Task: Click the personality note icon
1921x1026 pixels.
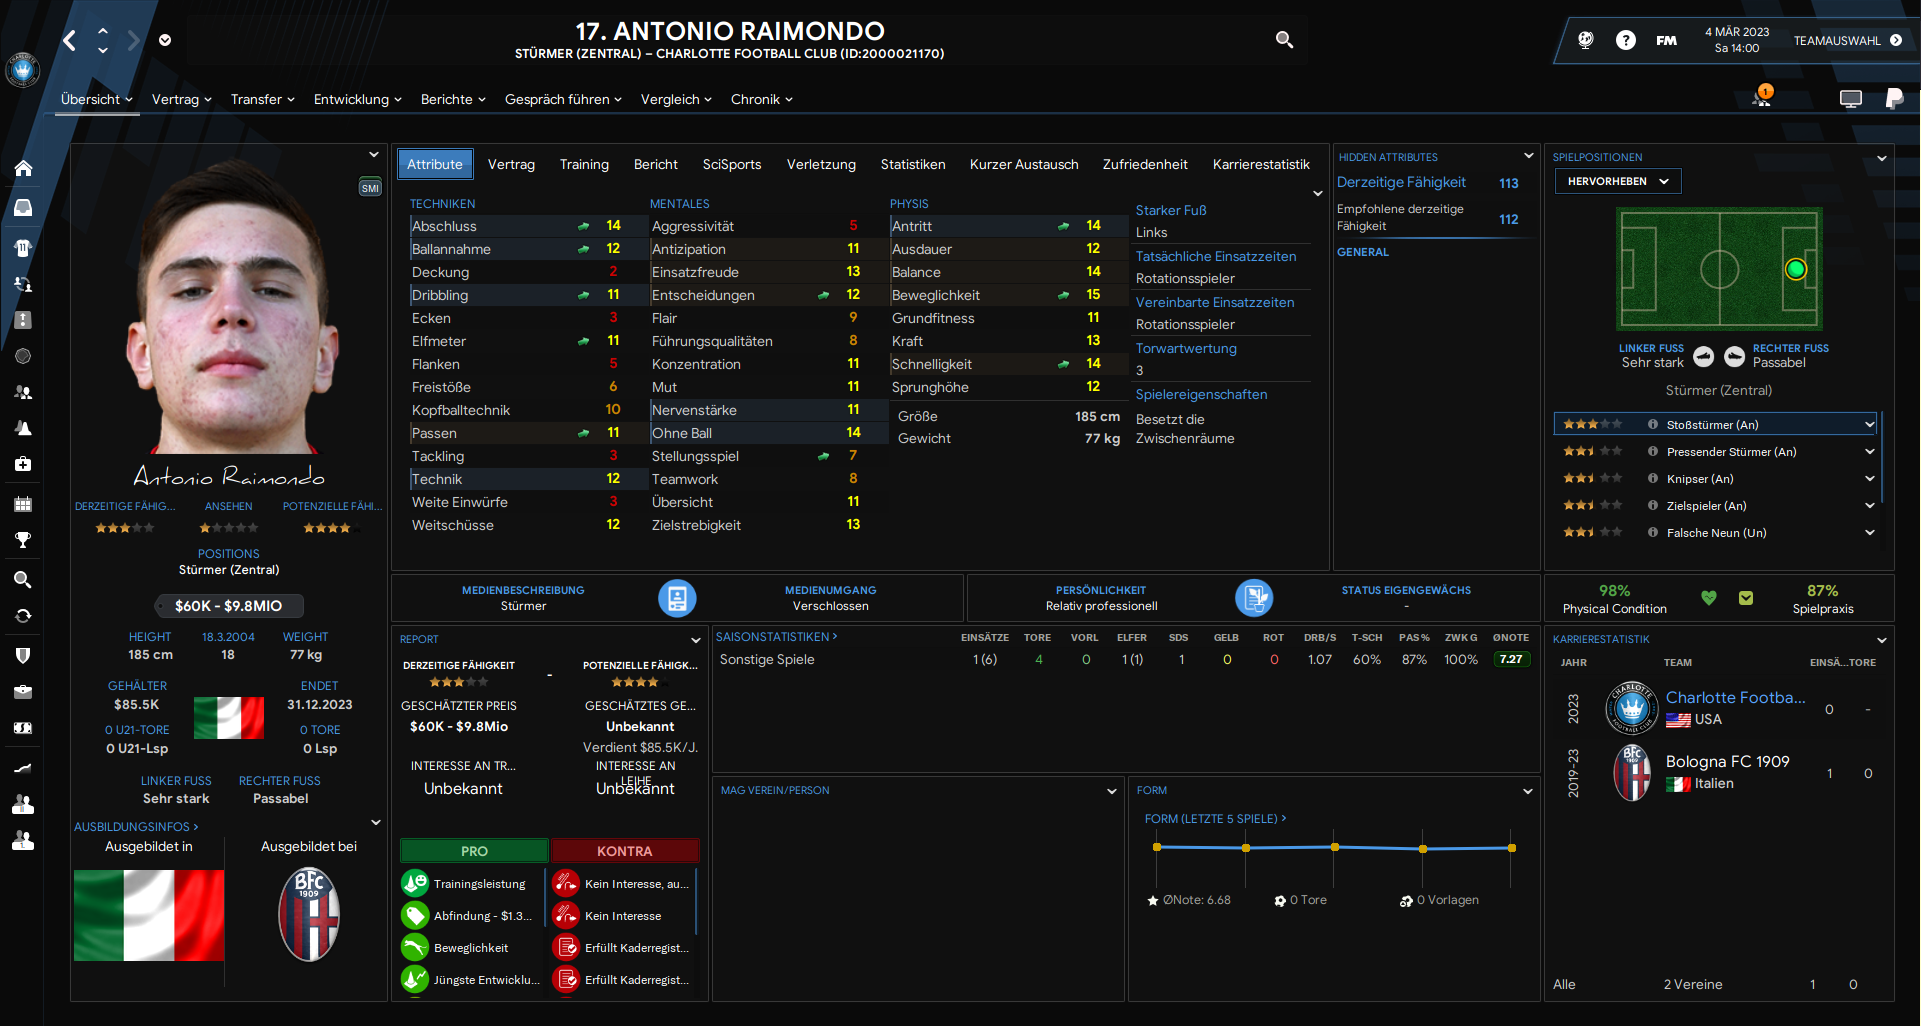Action: click(1254, 598)
